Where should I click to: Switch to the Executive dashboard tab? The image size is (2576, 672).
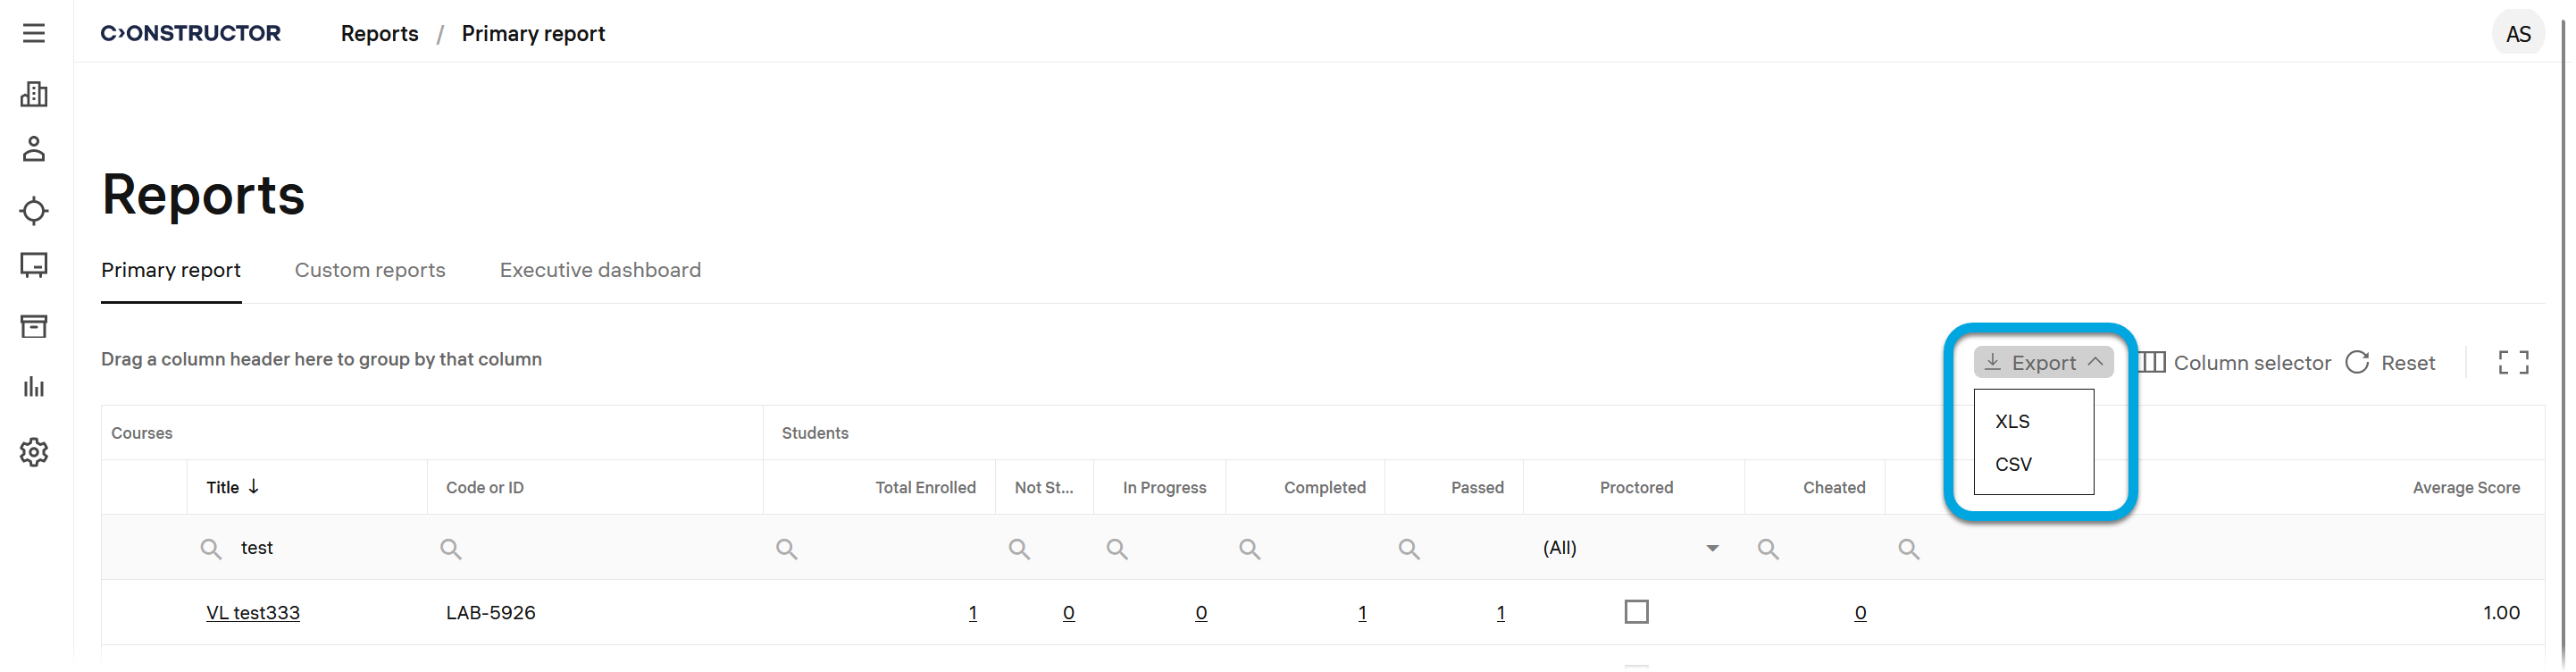[600, 270]
